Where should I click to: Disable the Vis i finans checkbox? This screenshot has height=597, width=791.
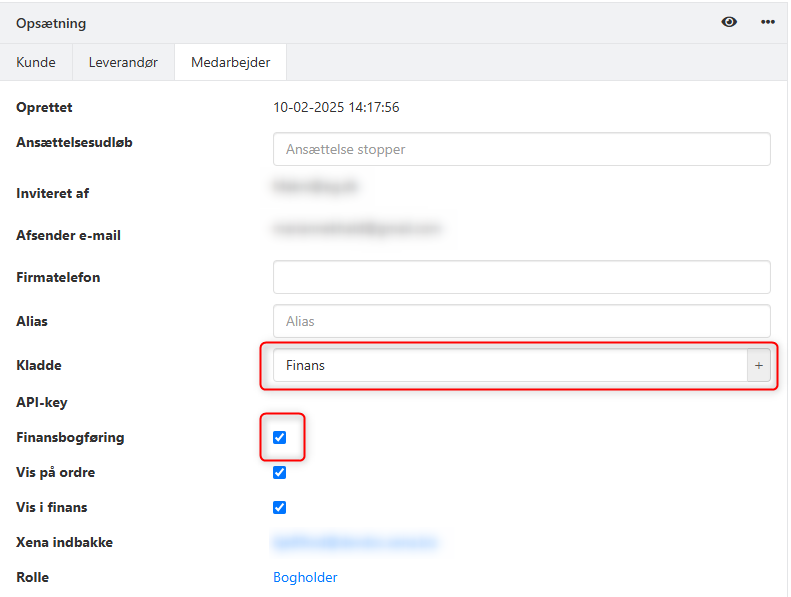click(x=280, y=507)
